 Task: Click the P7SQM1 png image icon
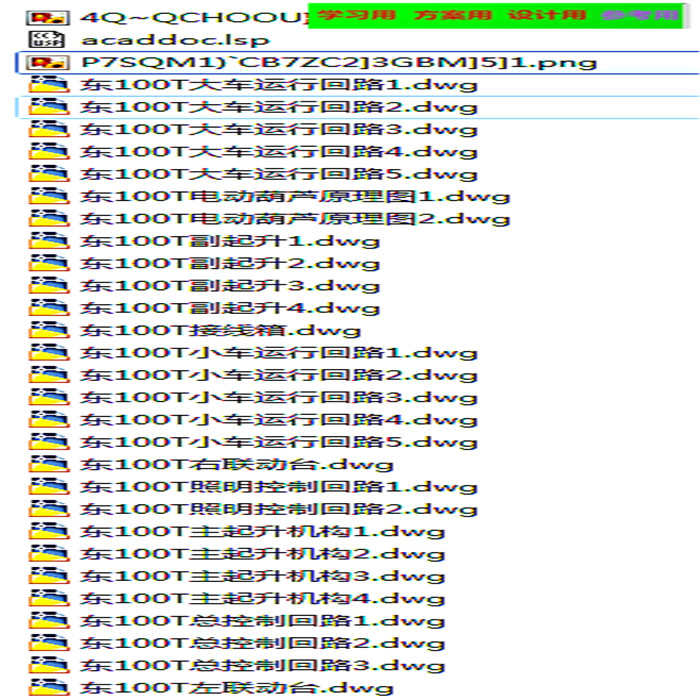(48, 62)
